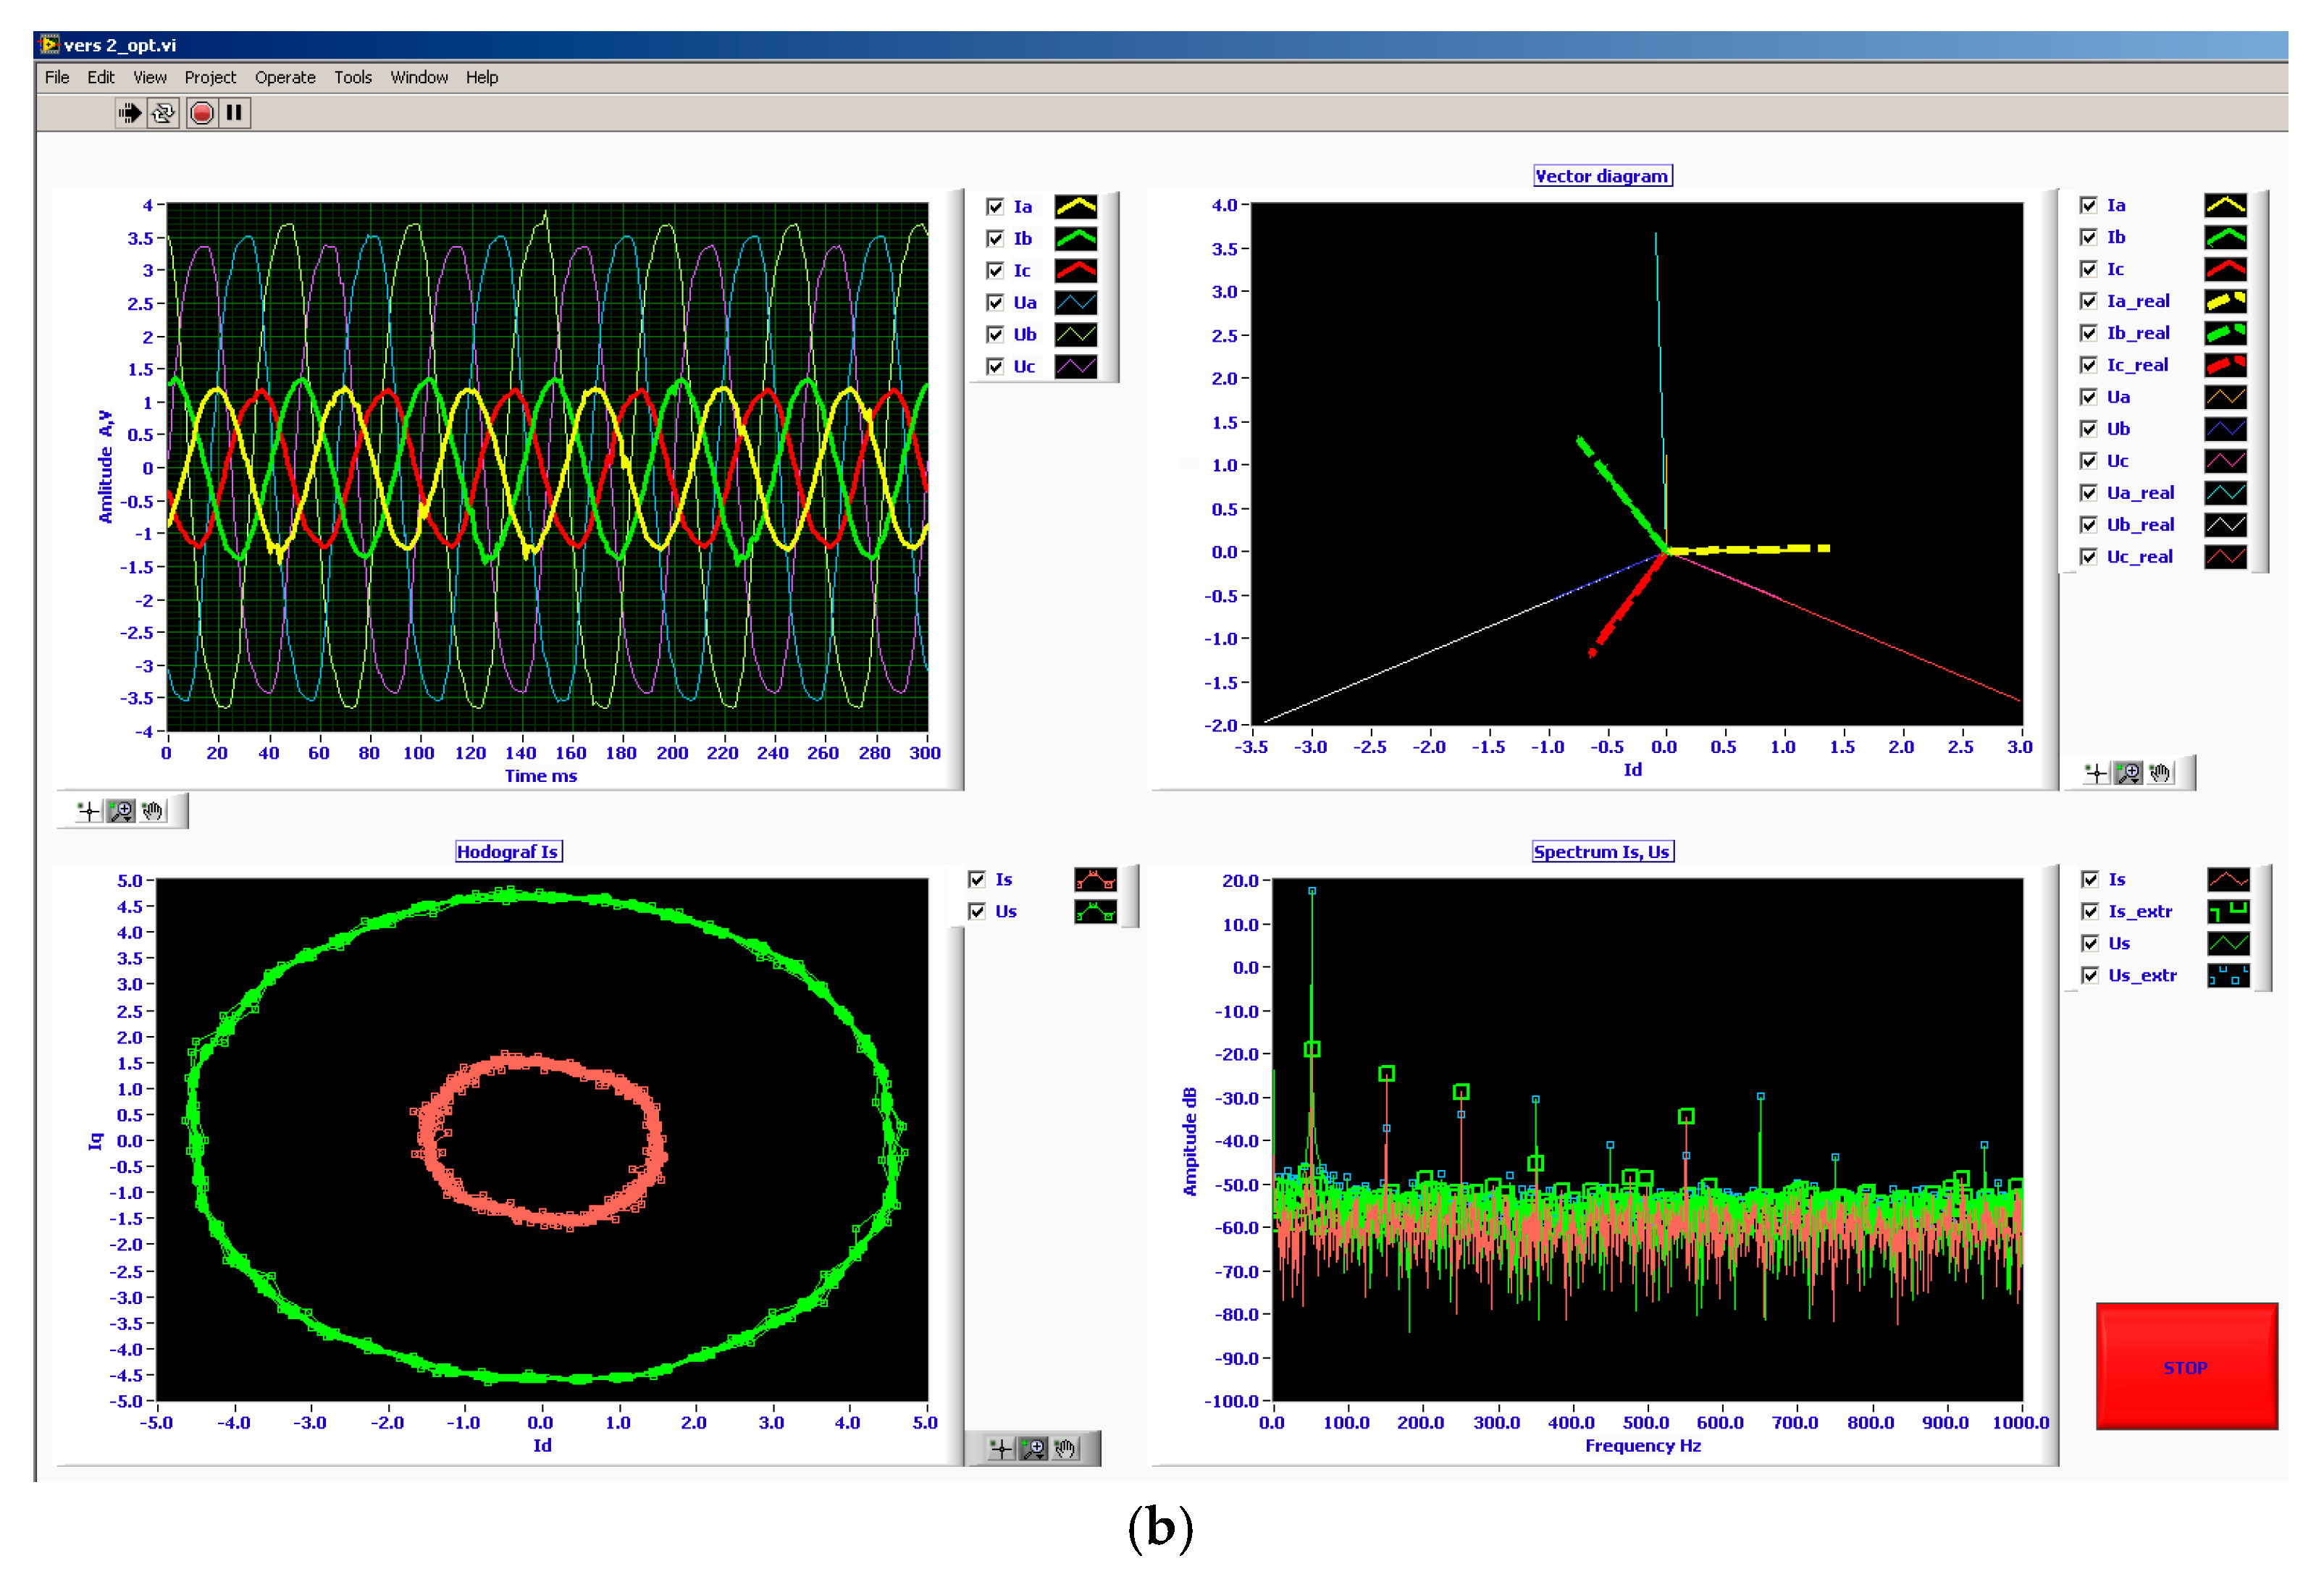Toggle Us_extr checkbox in spectrum legend
The image size is (2324, 1582).
pyautogui.click(x=2090, y=975)
